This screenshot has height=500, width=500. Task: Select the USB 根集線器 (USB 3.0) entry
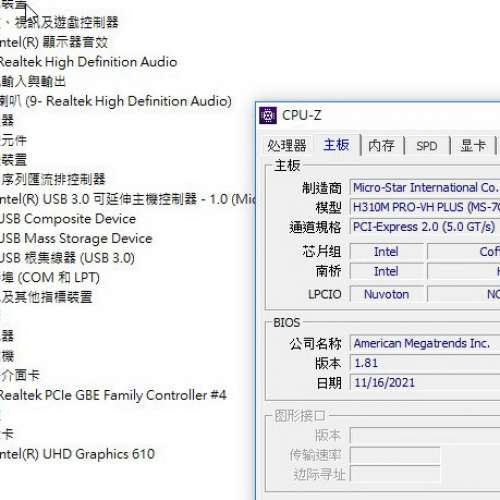pos(67,258)
